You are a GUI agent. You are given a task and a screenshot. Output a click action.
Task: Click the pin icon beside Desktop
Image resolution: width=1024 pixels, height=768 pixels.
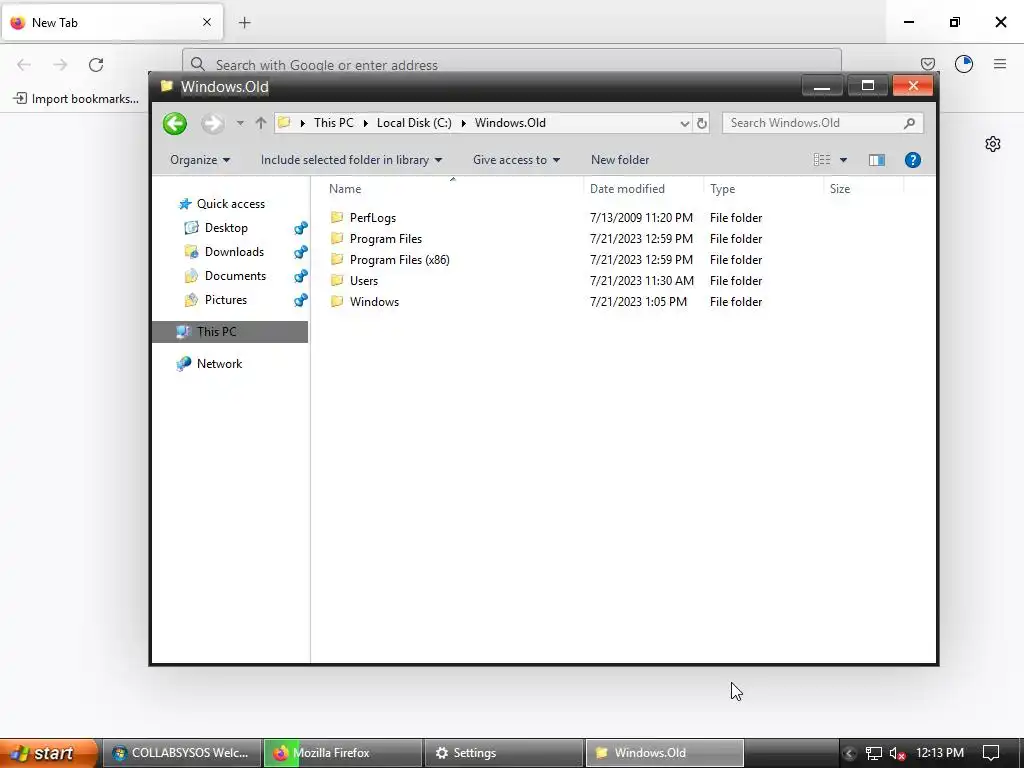(300, 228)
